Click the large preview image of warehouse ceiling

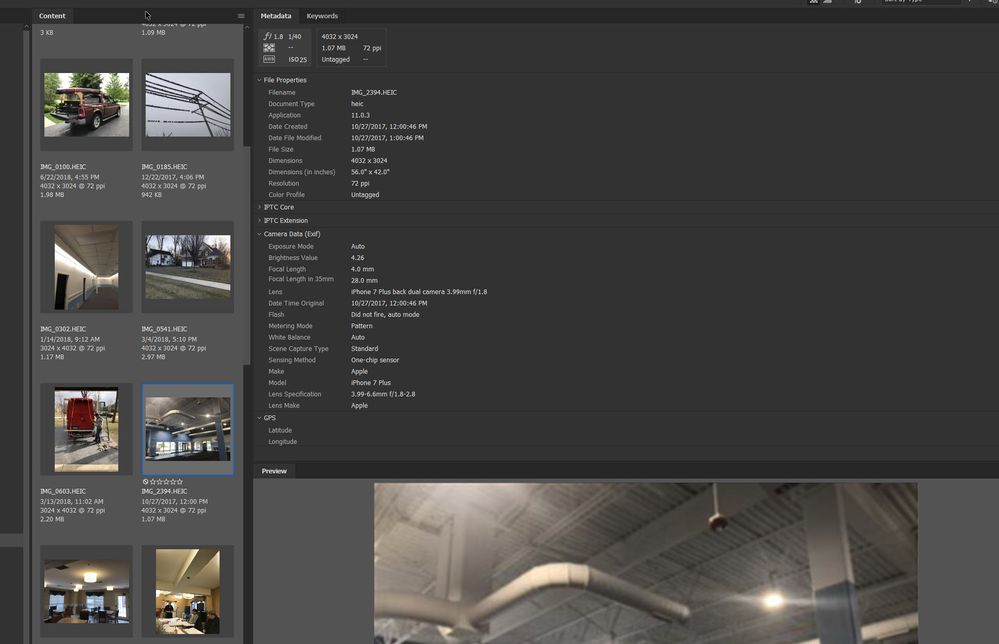(645, 563)
